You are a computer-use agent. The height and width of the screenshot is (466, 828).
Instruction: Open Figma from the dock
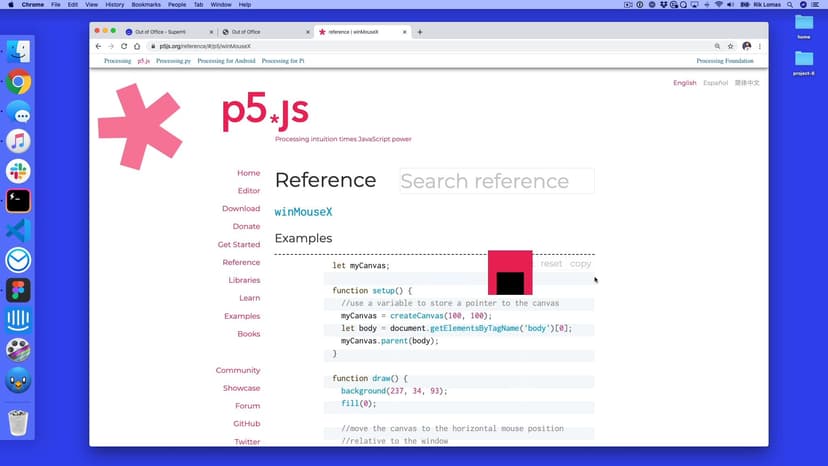18,290
